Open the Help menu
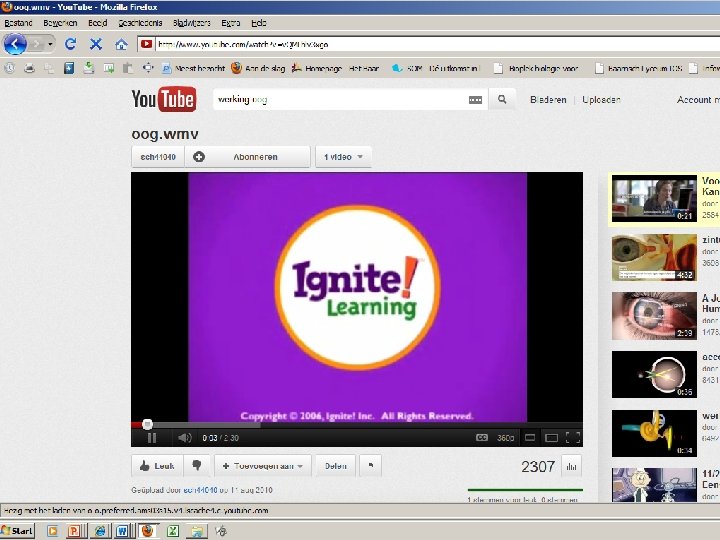720x540 pixels. click(x=259, y=23)
